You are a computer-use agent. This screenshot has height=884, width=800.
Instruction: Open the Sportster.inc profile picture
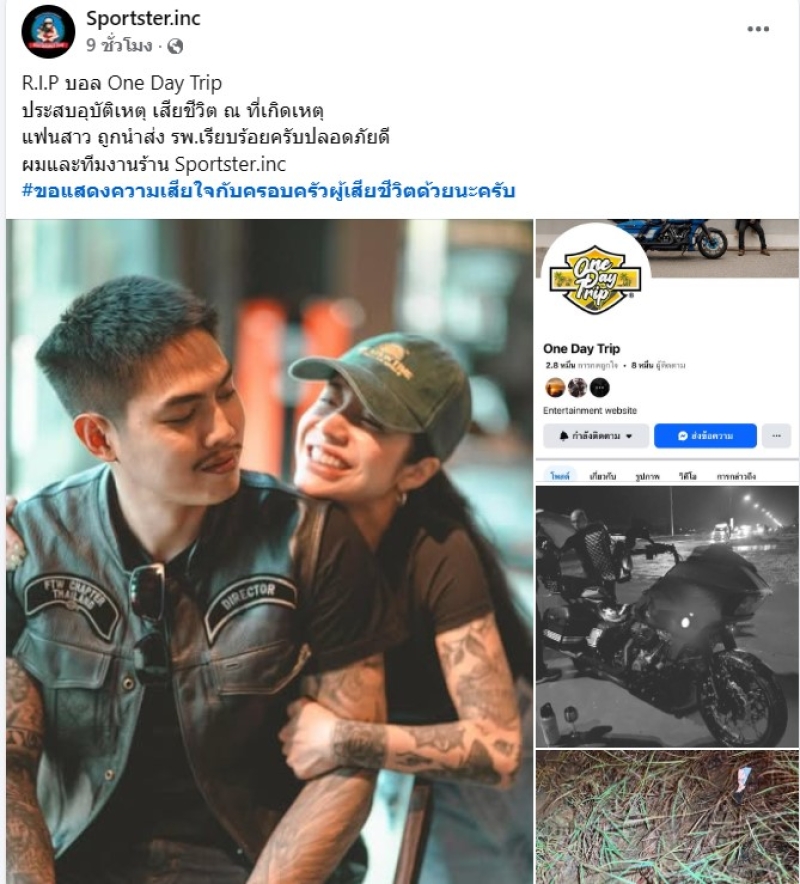pos(48,32)
